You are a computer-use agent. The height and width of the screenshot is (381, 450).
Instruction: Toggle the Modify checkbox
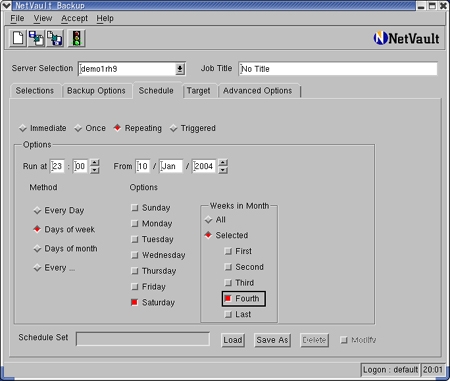[358, 340]
